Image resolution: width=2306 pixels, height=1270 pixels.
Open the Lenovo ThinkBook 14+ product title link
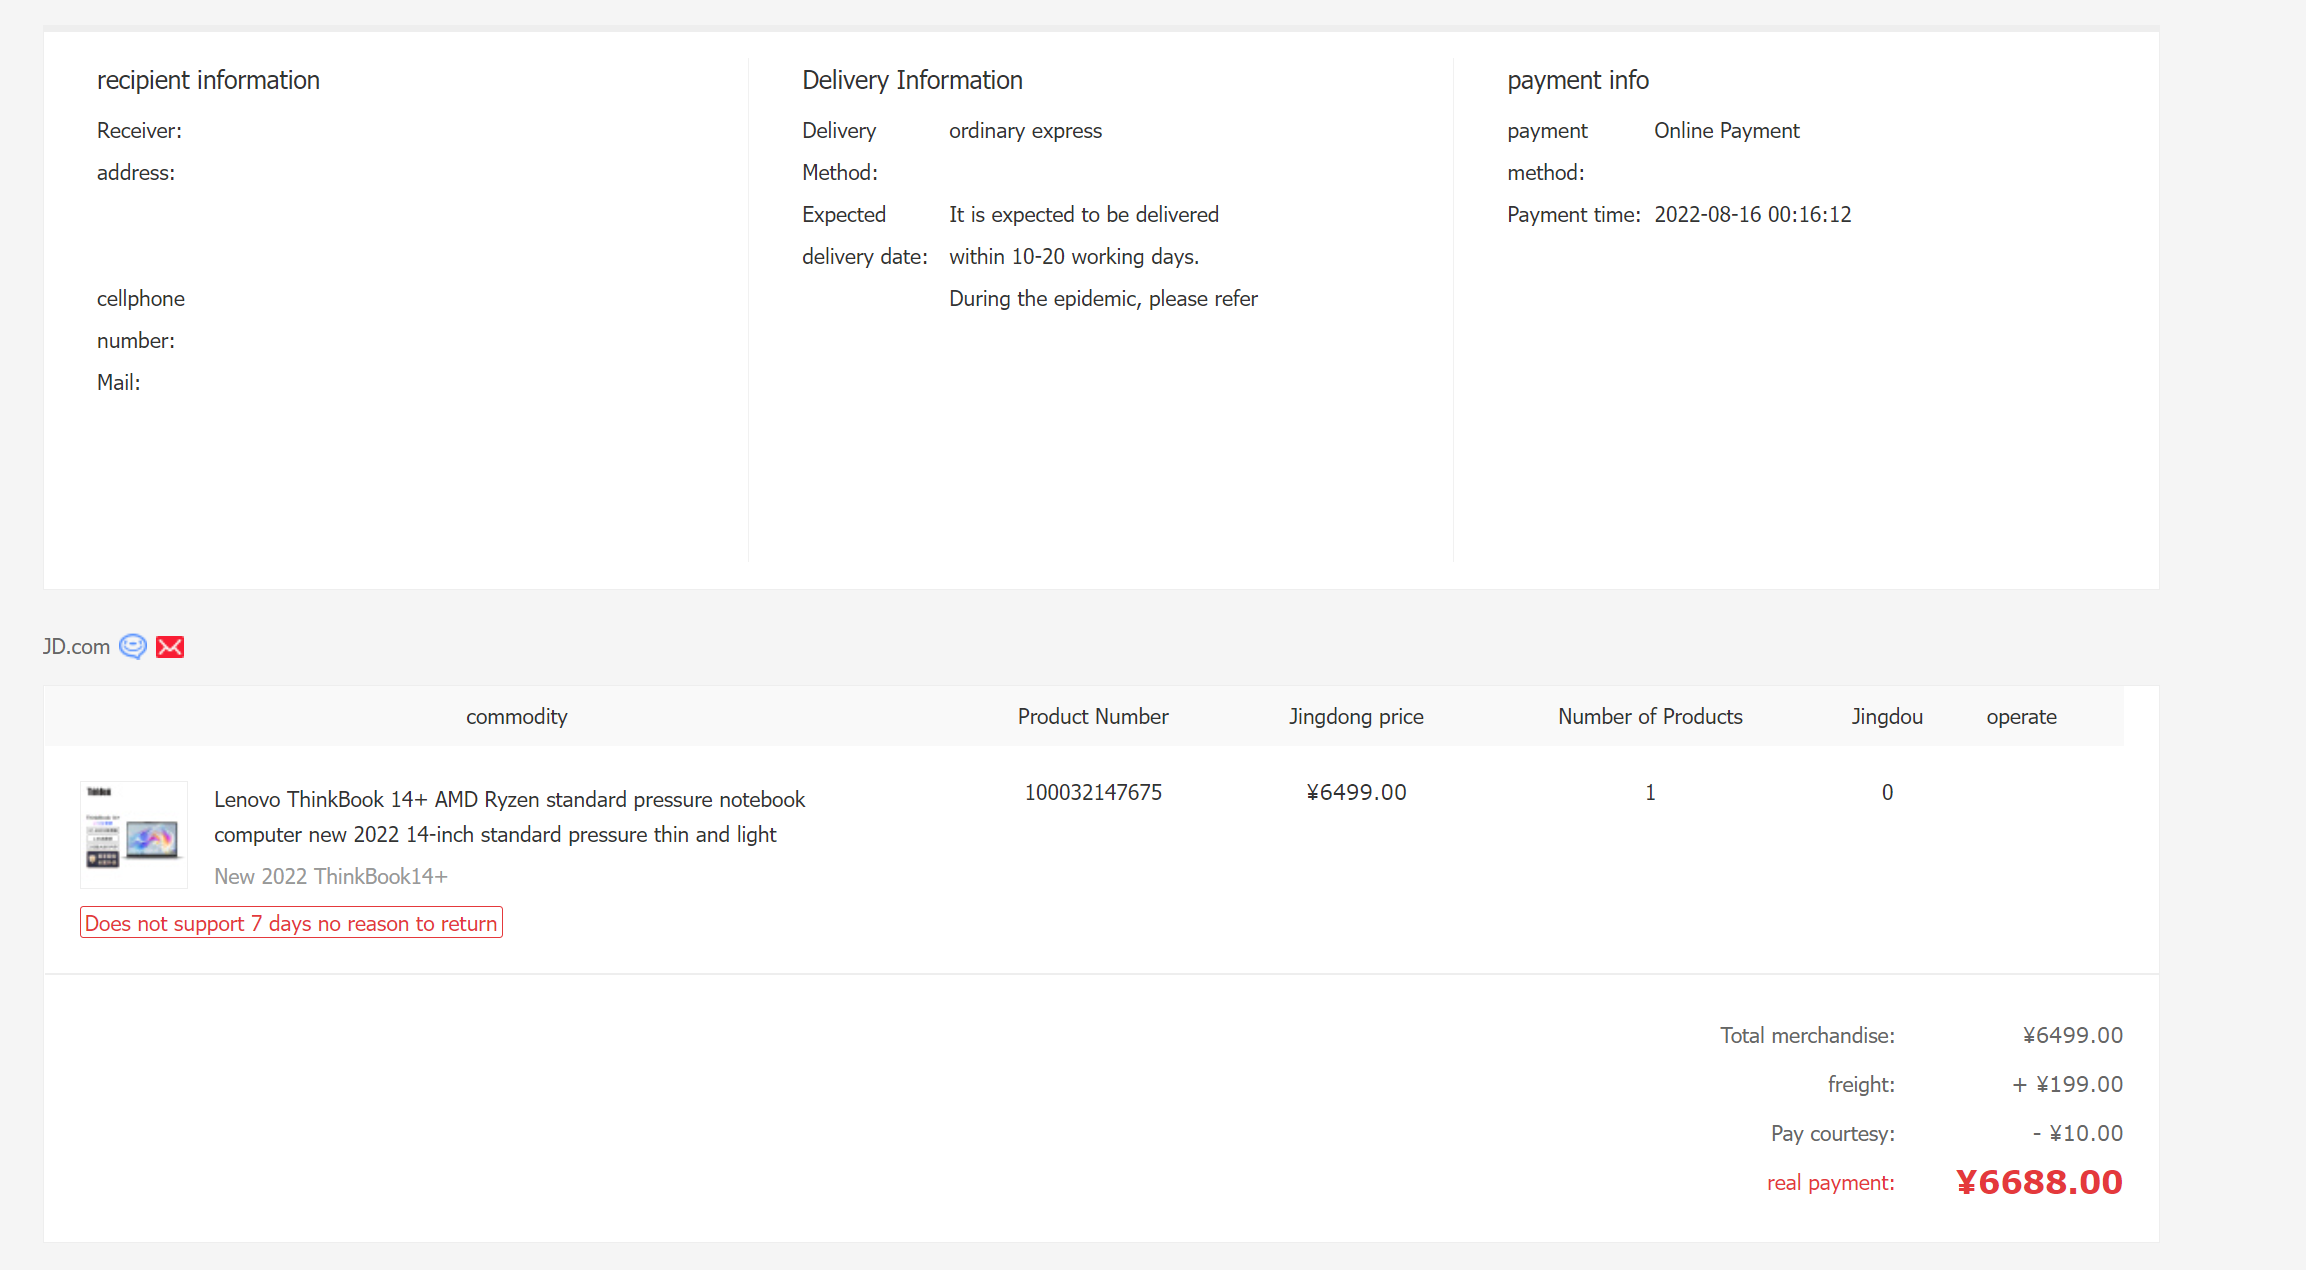coord(509,817)
